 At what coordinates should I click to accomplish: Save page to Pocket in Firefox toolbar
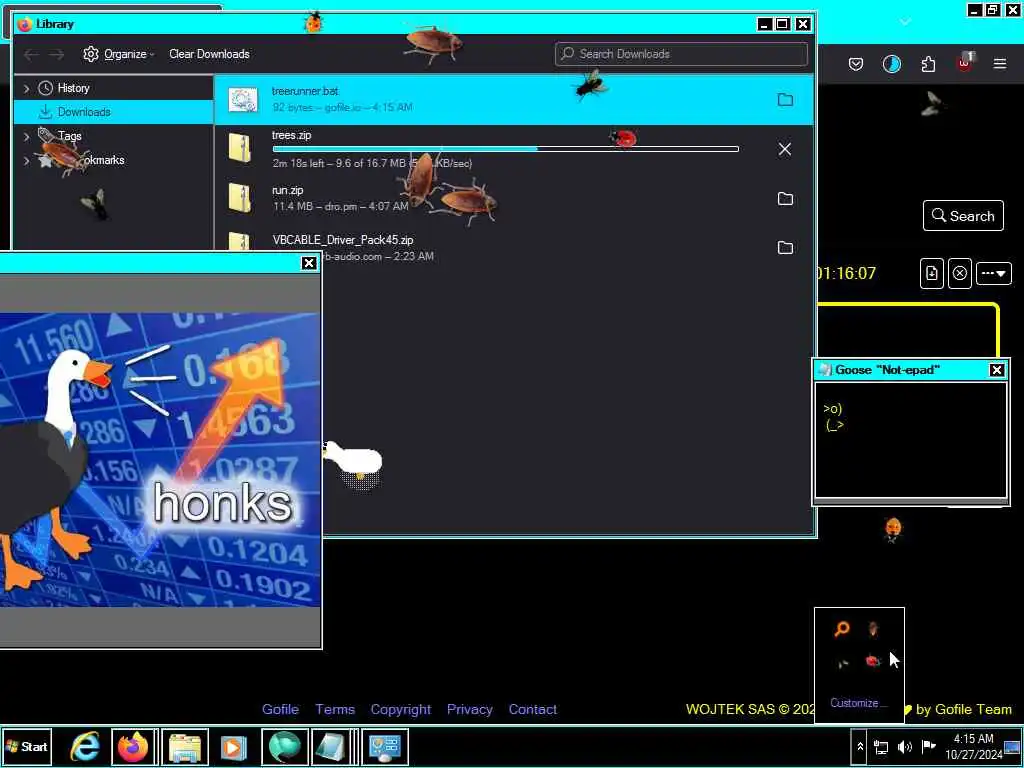[x=856, y=64]
